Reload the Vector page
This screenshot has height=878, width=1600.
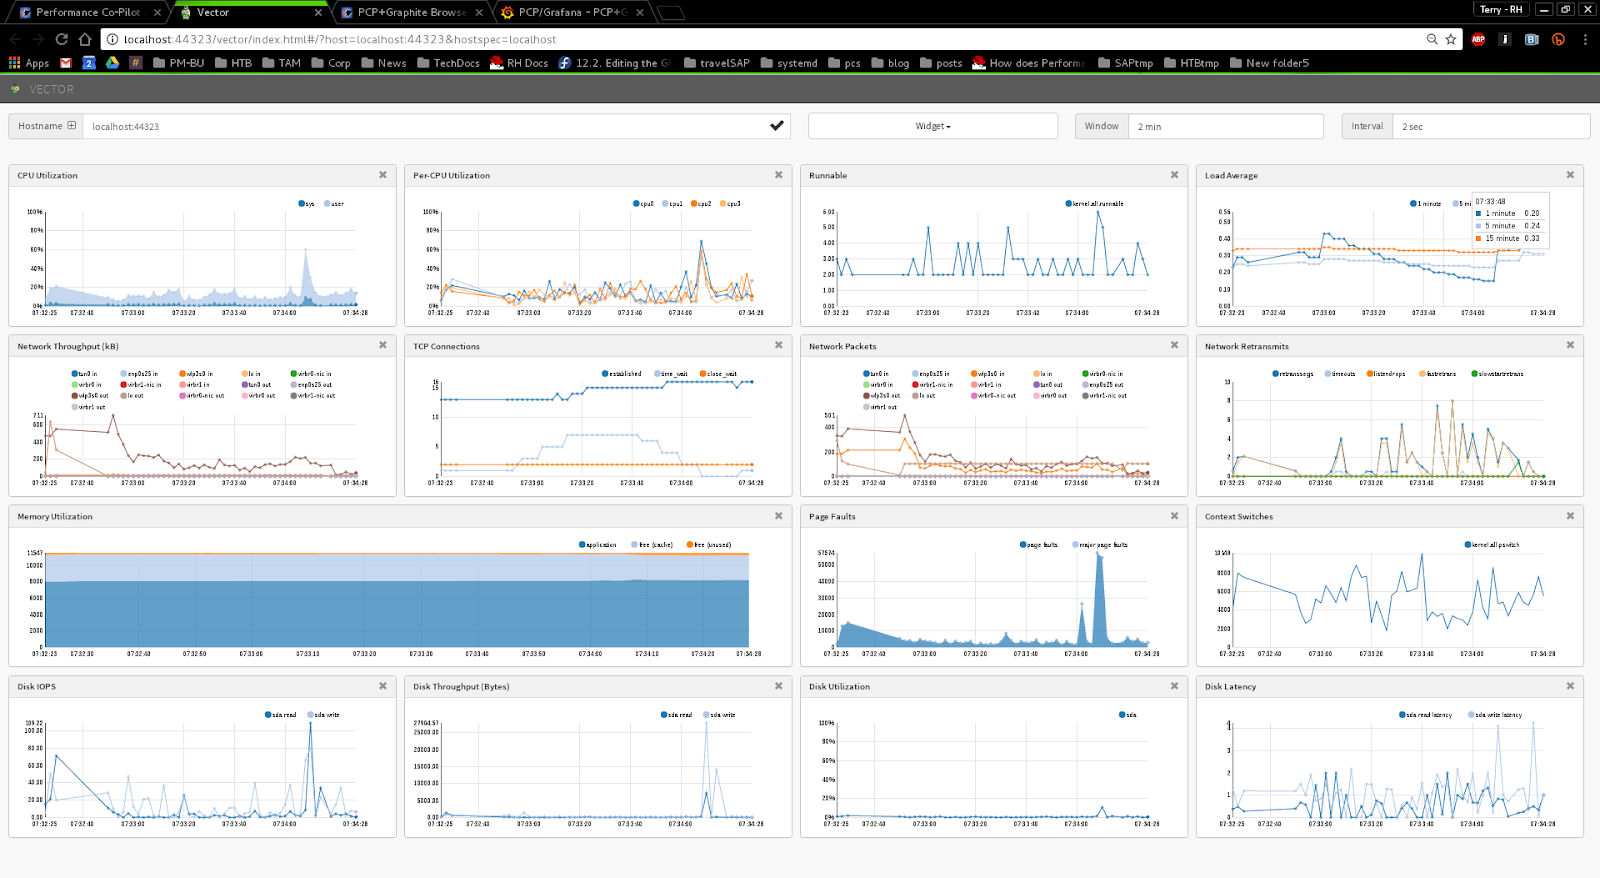[62, 39]
